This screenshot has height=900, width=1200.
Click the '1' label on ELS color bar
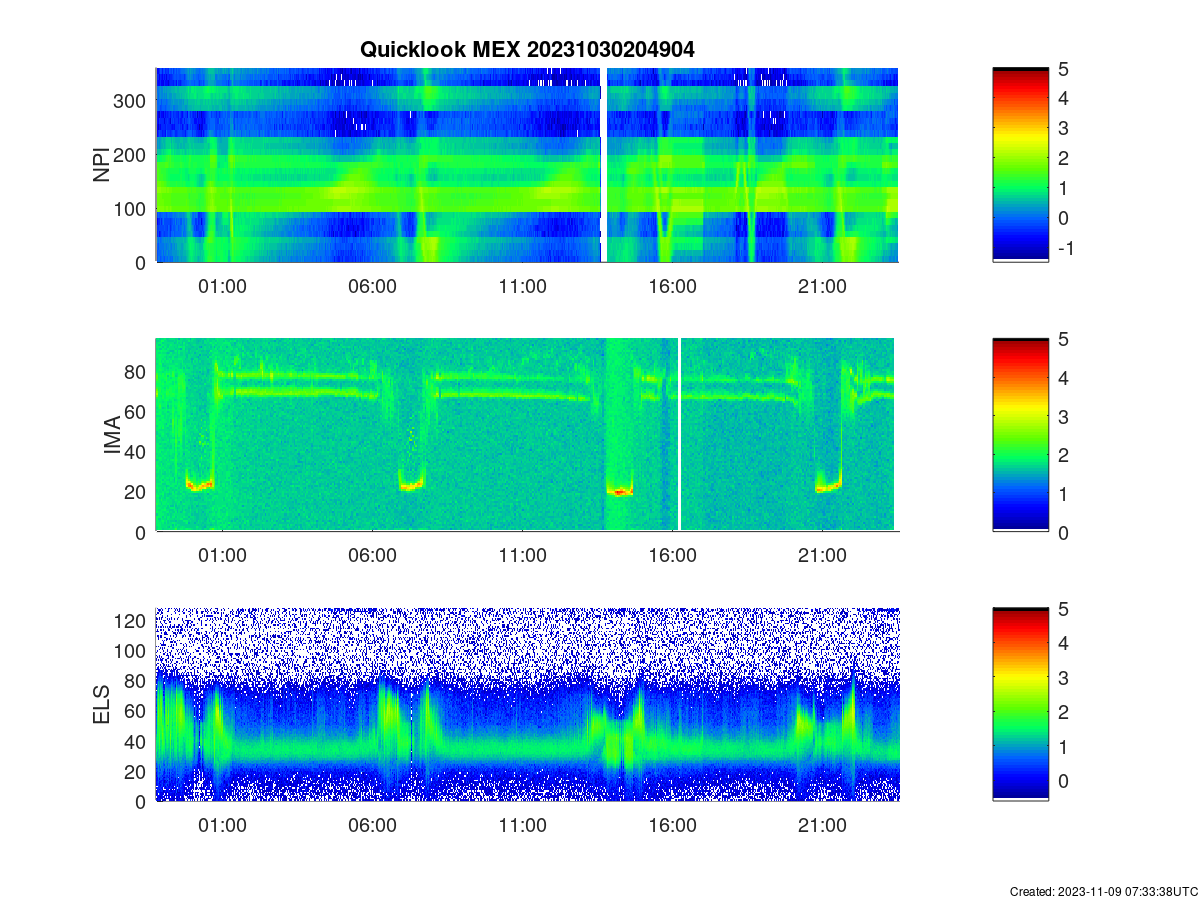click(x=1064, y=747)
